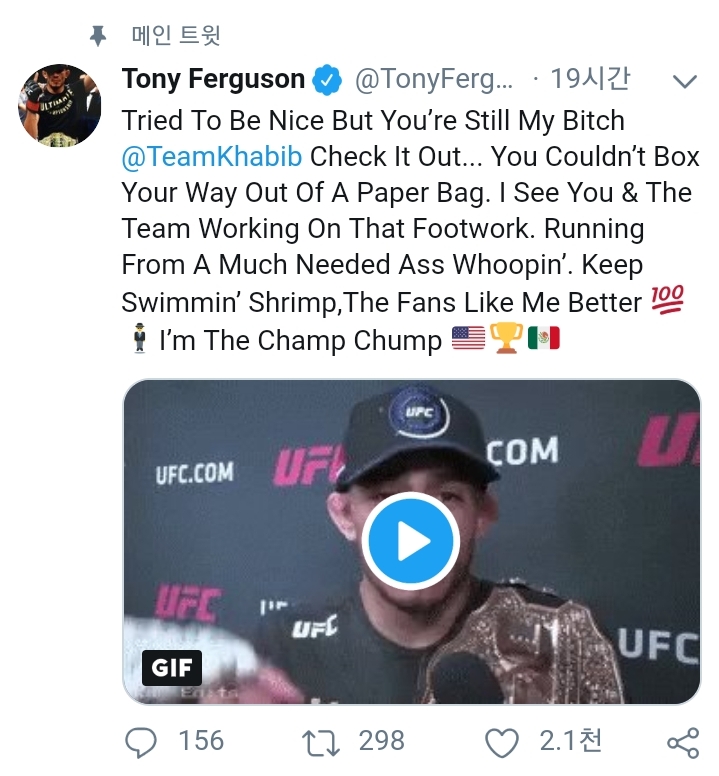
Task: Retweet this tweet using the retweet icon
Action: (321, 741)
